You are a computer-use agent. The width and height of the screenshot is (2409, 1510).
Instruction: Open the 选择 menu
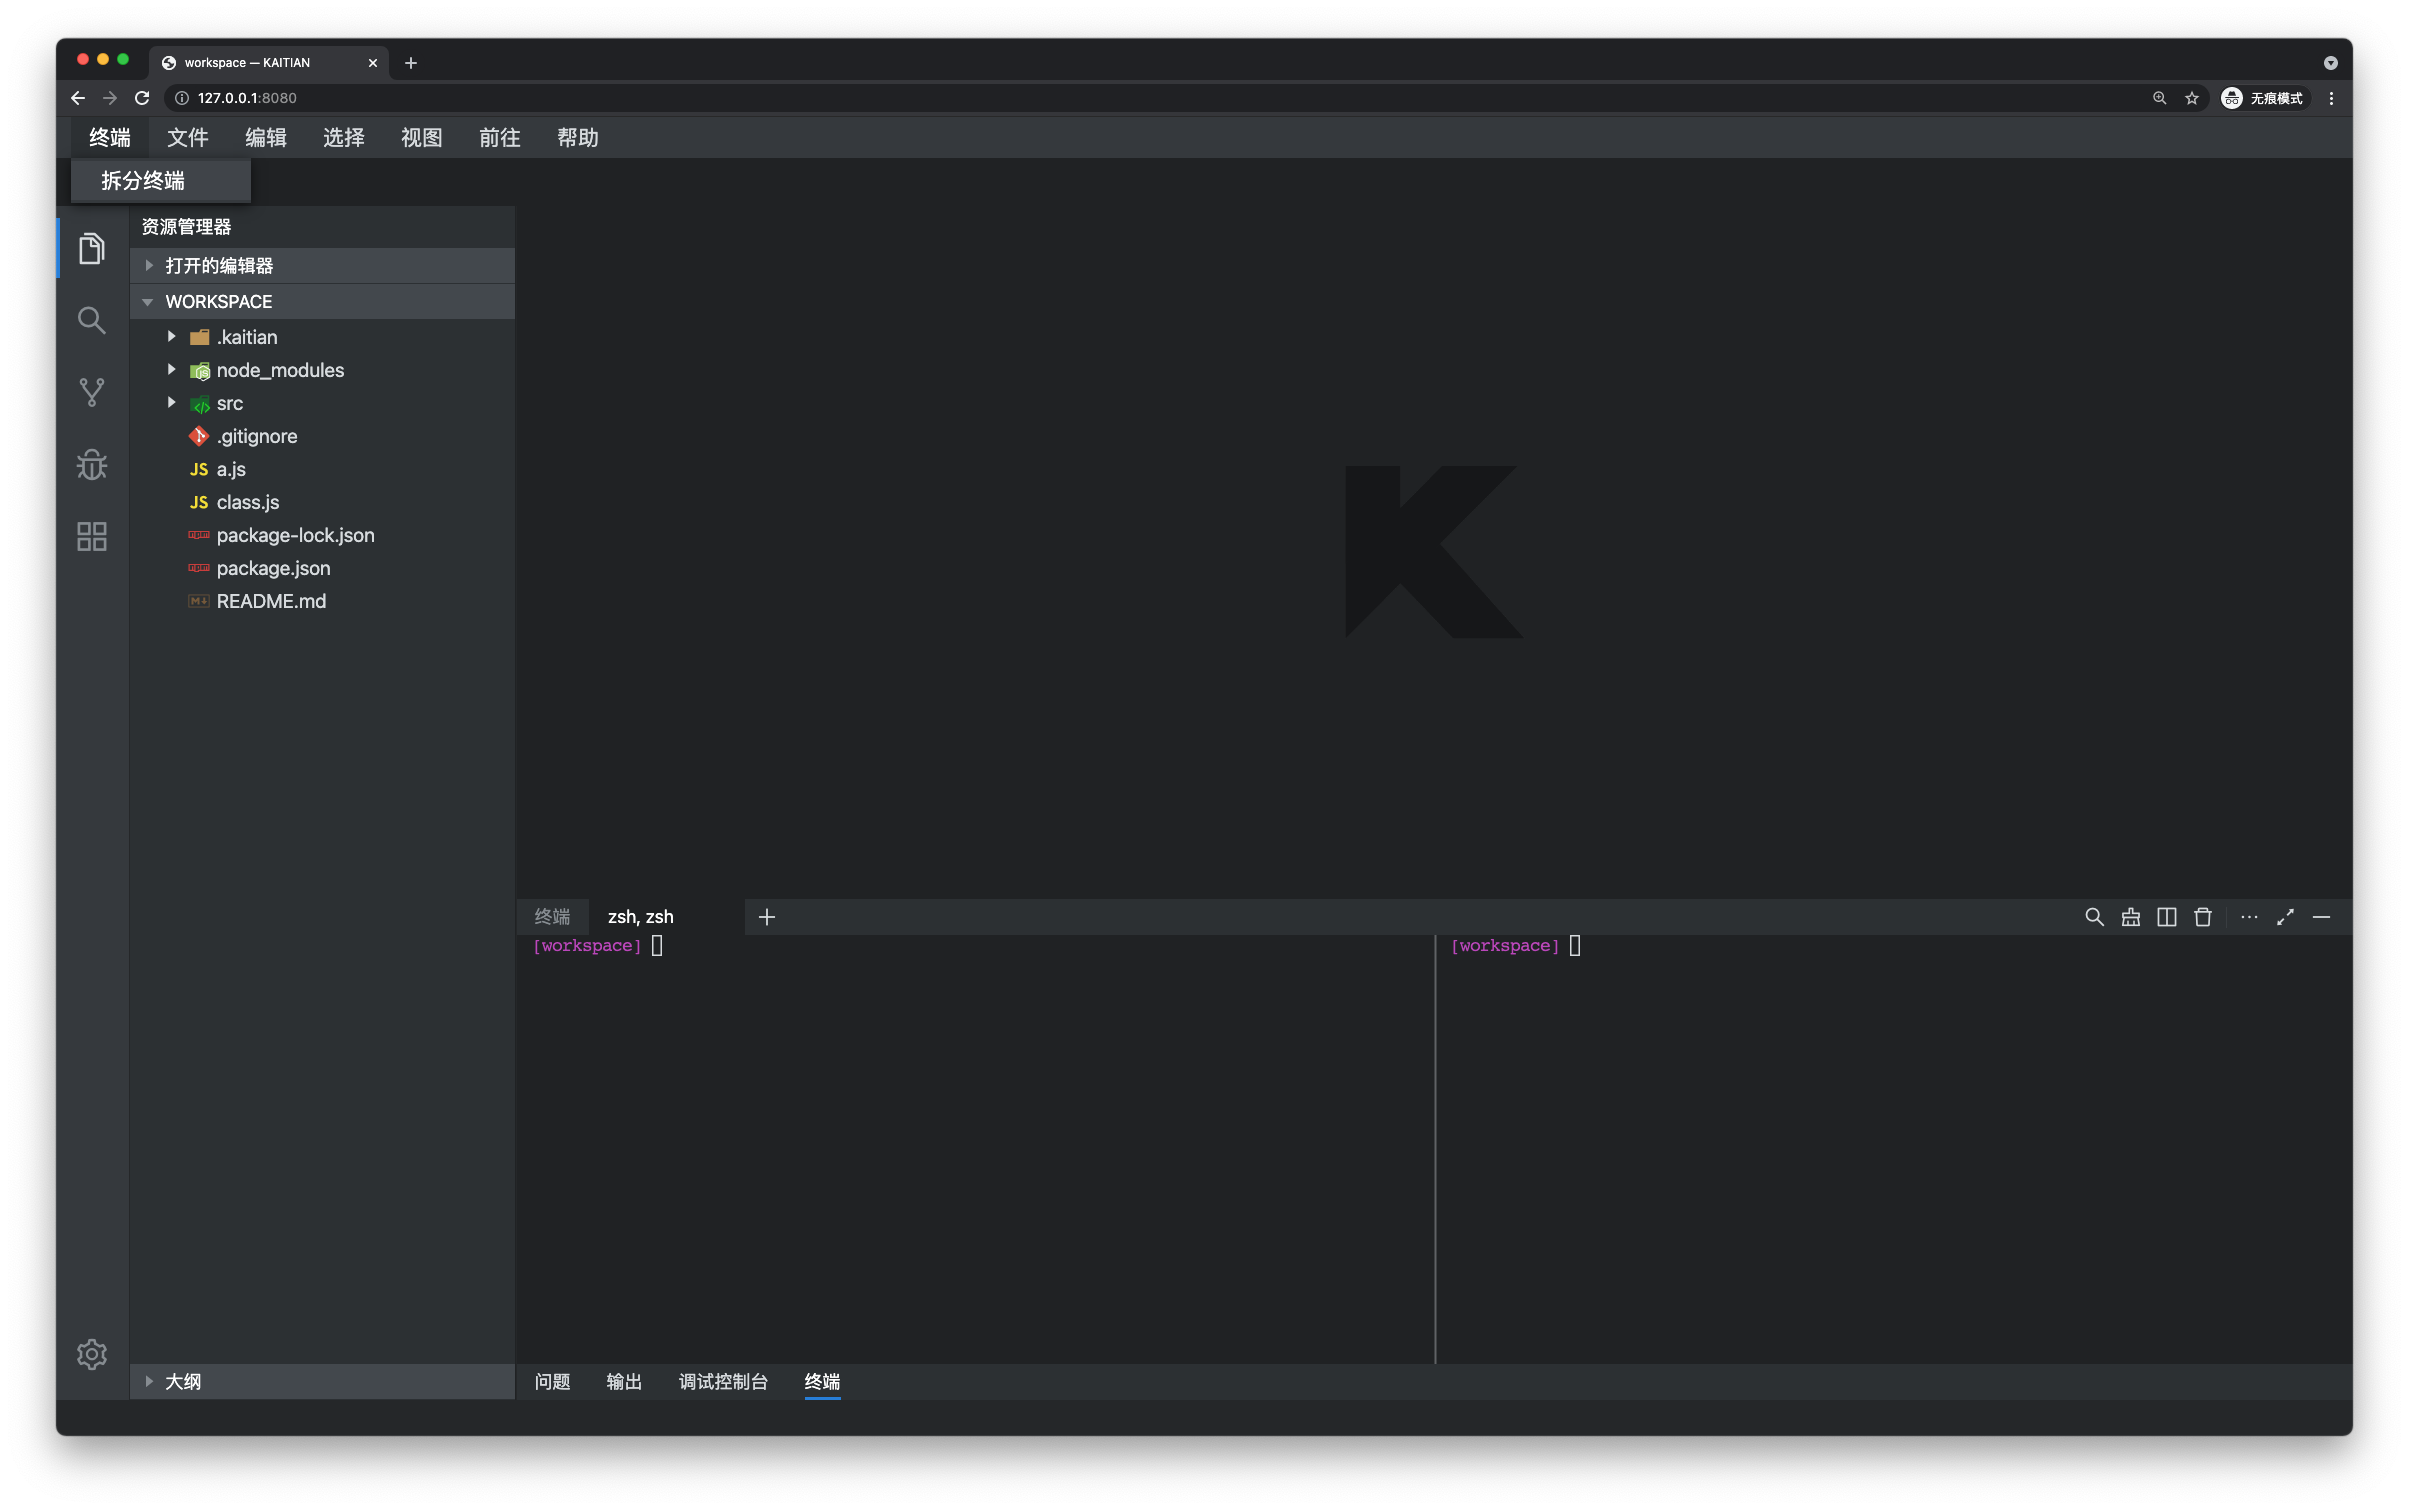344,138
